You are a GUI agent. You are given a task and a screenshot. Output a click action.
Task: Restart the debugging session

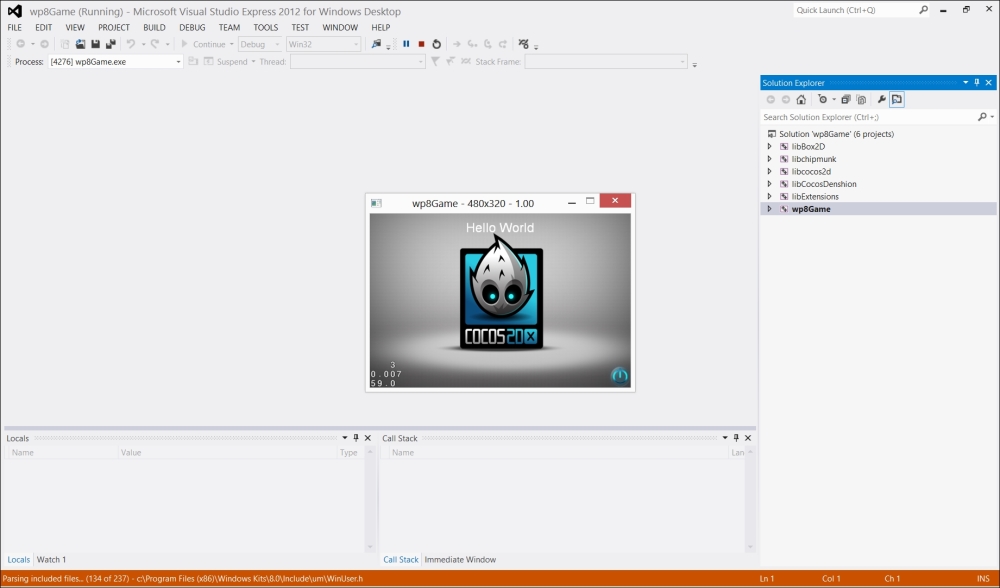click(x=436, y=44)
